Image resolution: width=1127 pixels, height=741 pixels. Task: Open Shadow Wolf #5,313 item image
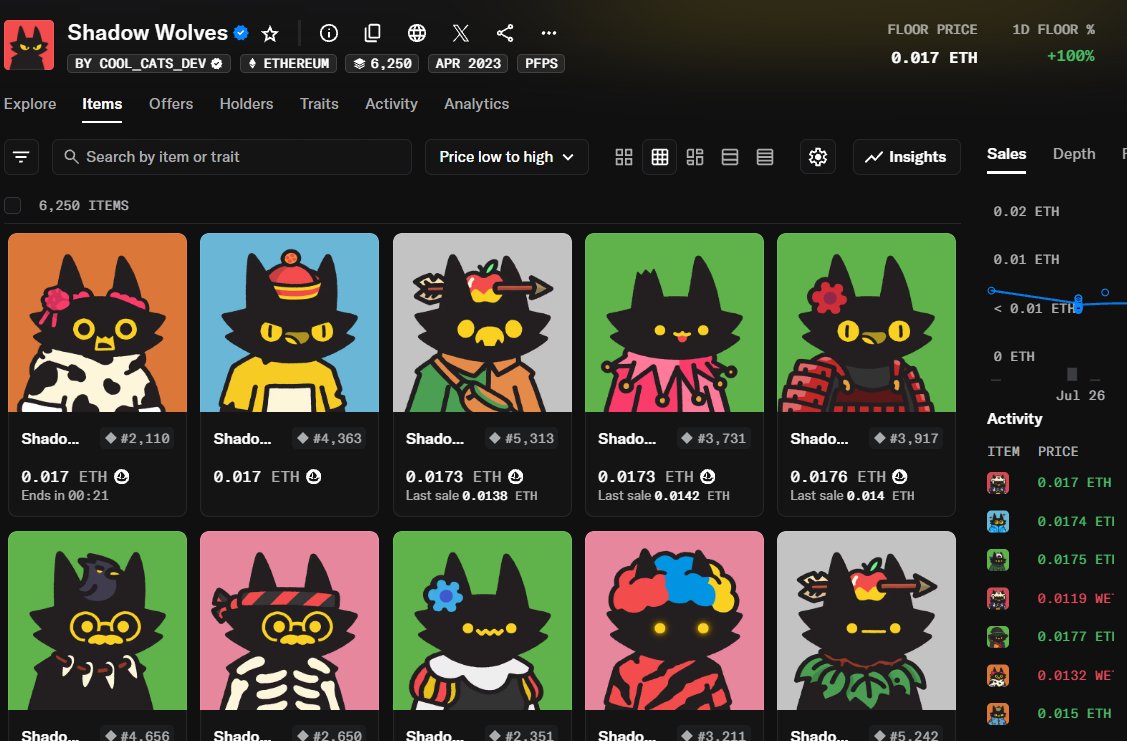[482, 322]
